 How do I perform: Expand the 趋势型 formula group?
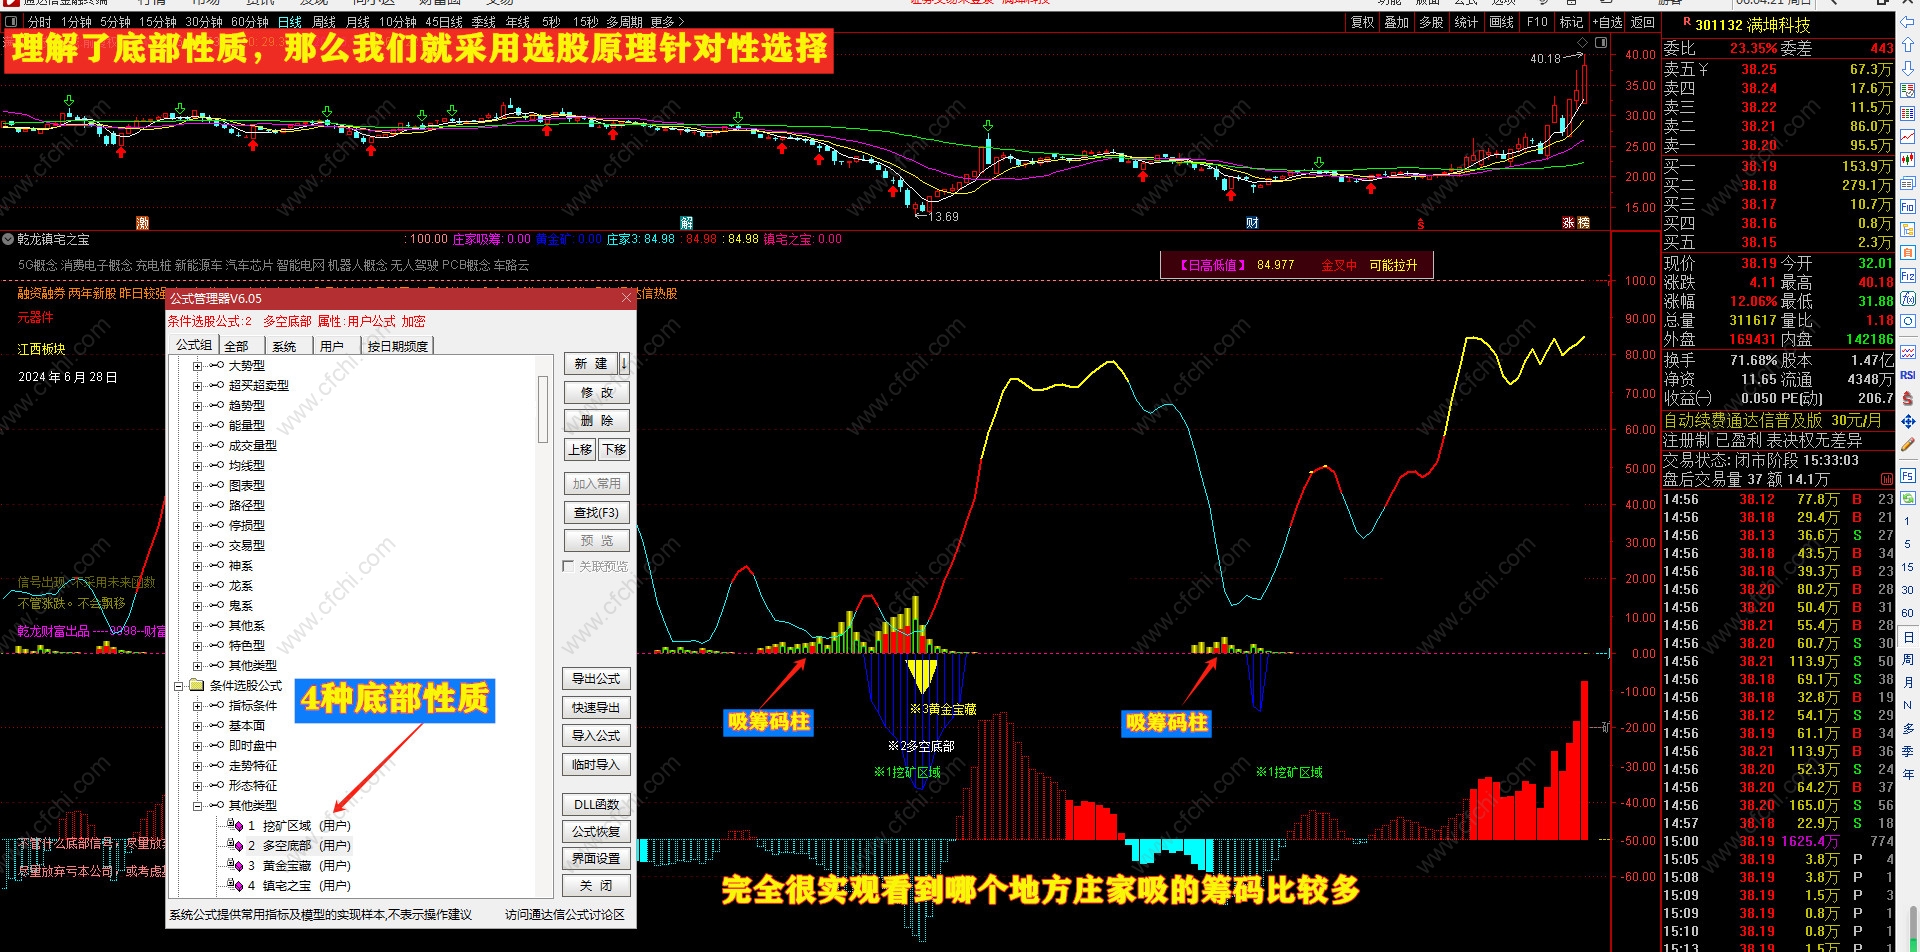(197, 405)
